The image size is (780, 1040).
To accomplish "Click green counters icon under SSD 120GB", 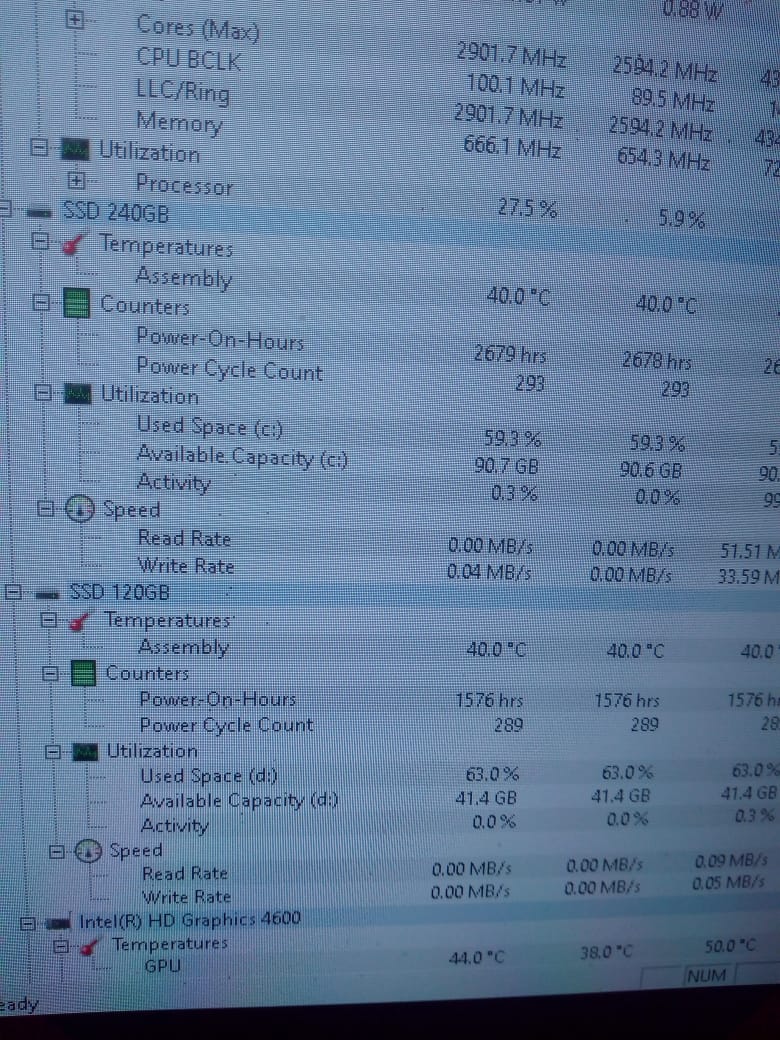I will [x=84, y=675].
